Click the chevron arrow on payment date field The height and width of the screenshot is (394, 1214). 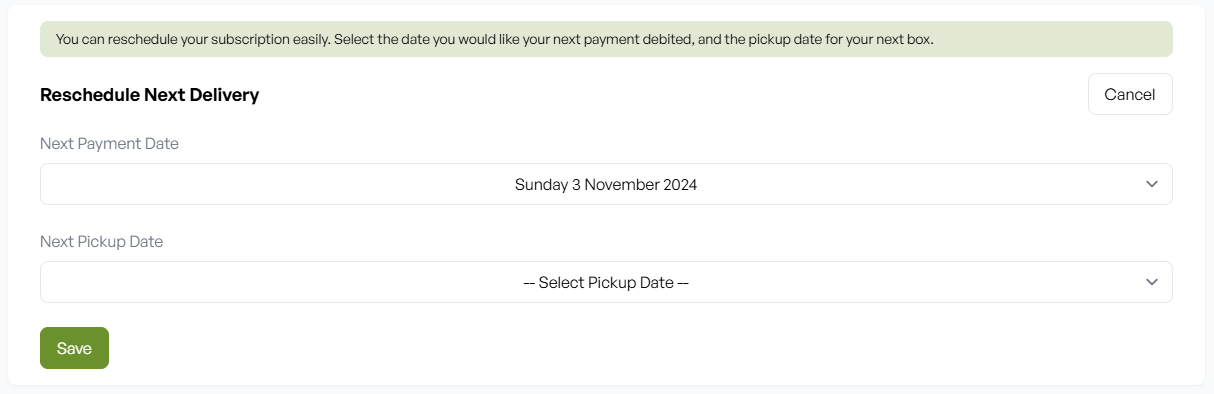1152,184
